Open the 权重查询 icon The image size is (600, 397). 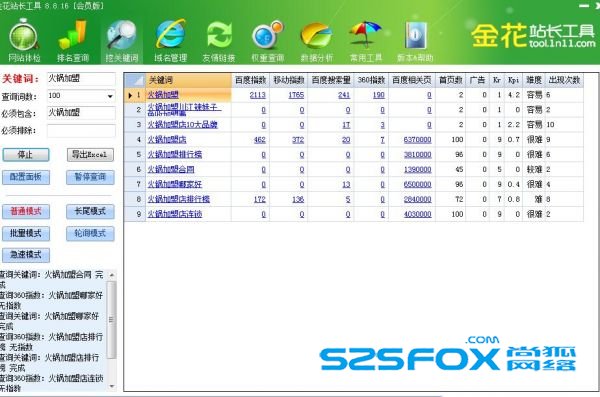(x=267, y=42)
